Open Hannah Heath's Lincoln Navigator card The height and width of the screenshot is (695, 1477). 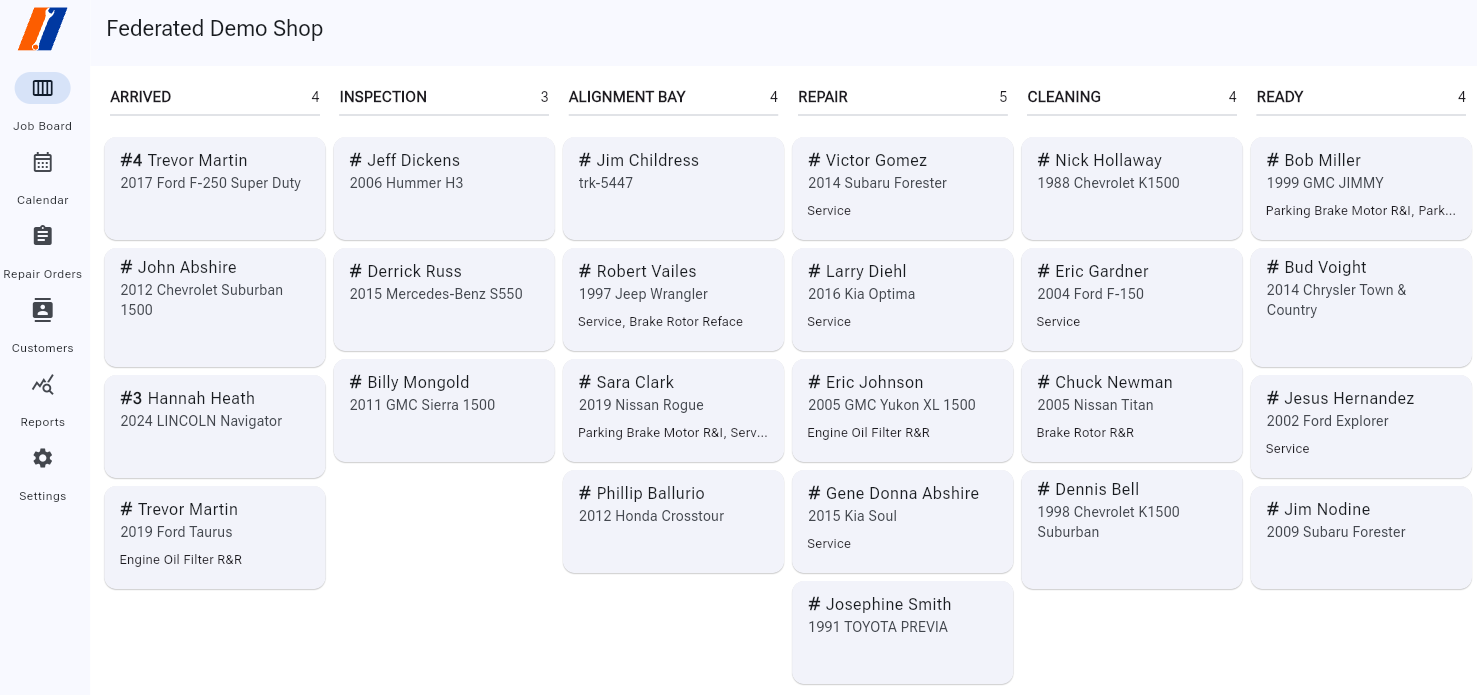pos(215,427)
